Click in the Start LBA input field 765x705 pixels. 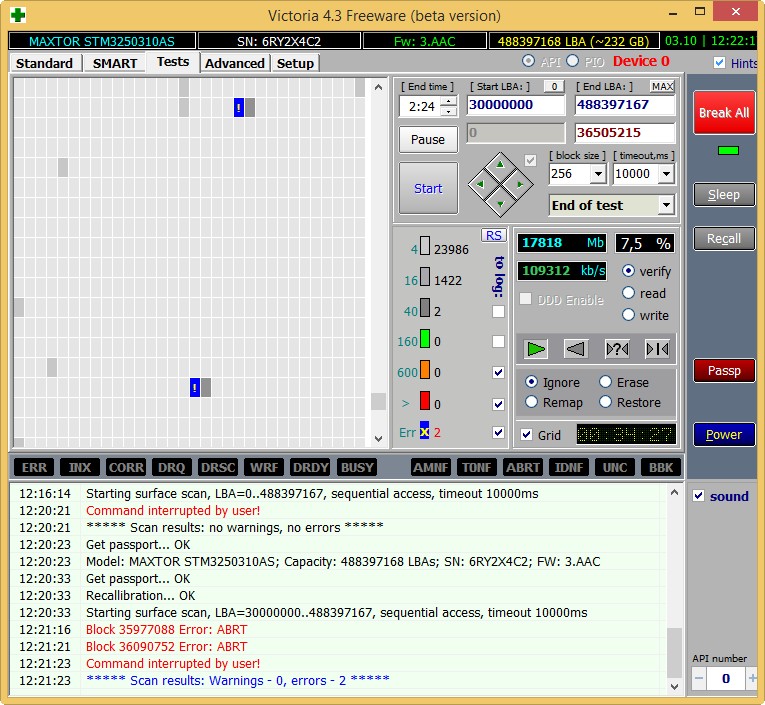click(515, 105)
